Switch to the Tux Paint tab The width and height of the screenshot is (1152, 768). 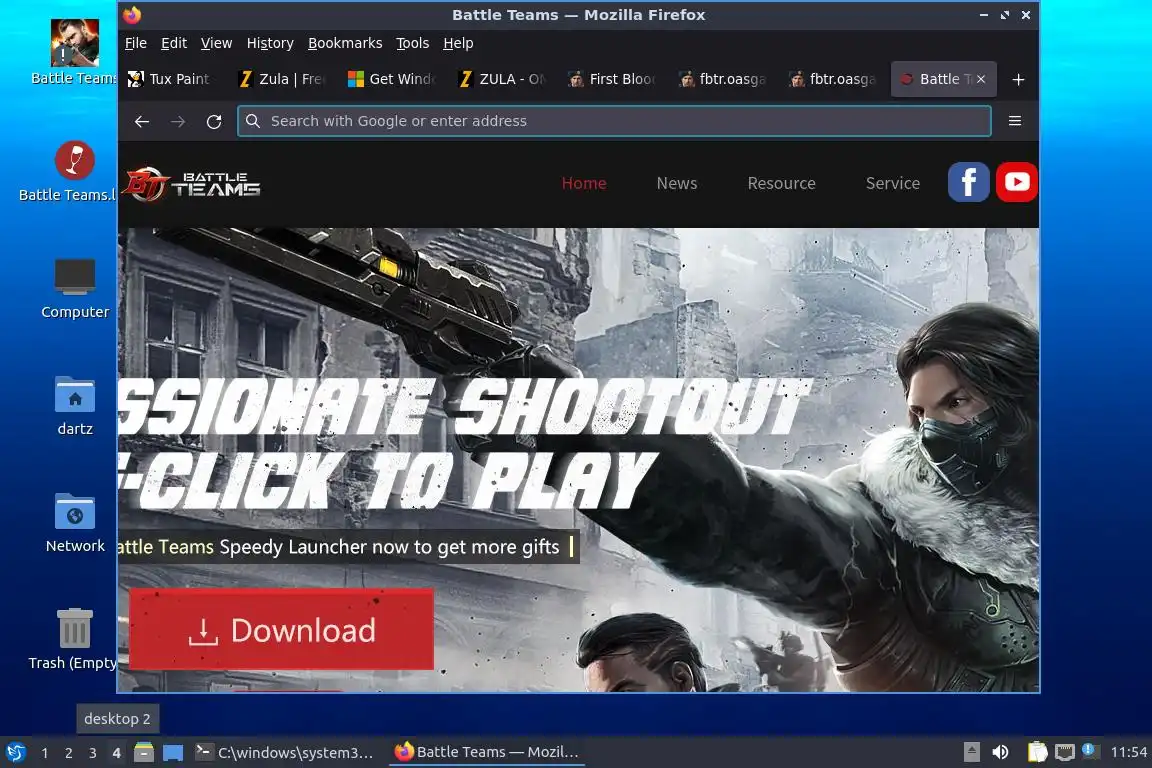[x=171, y=79]
